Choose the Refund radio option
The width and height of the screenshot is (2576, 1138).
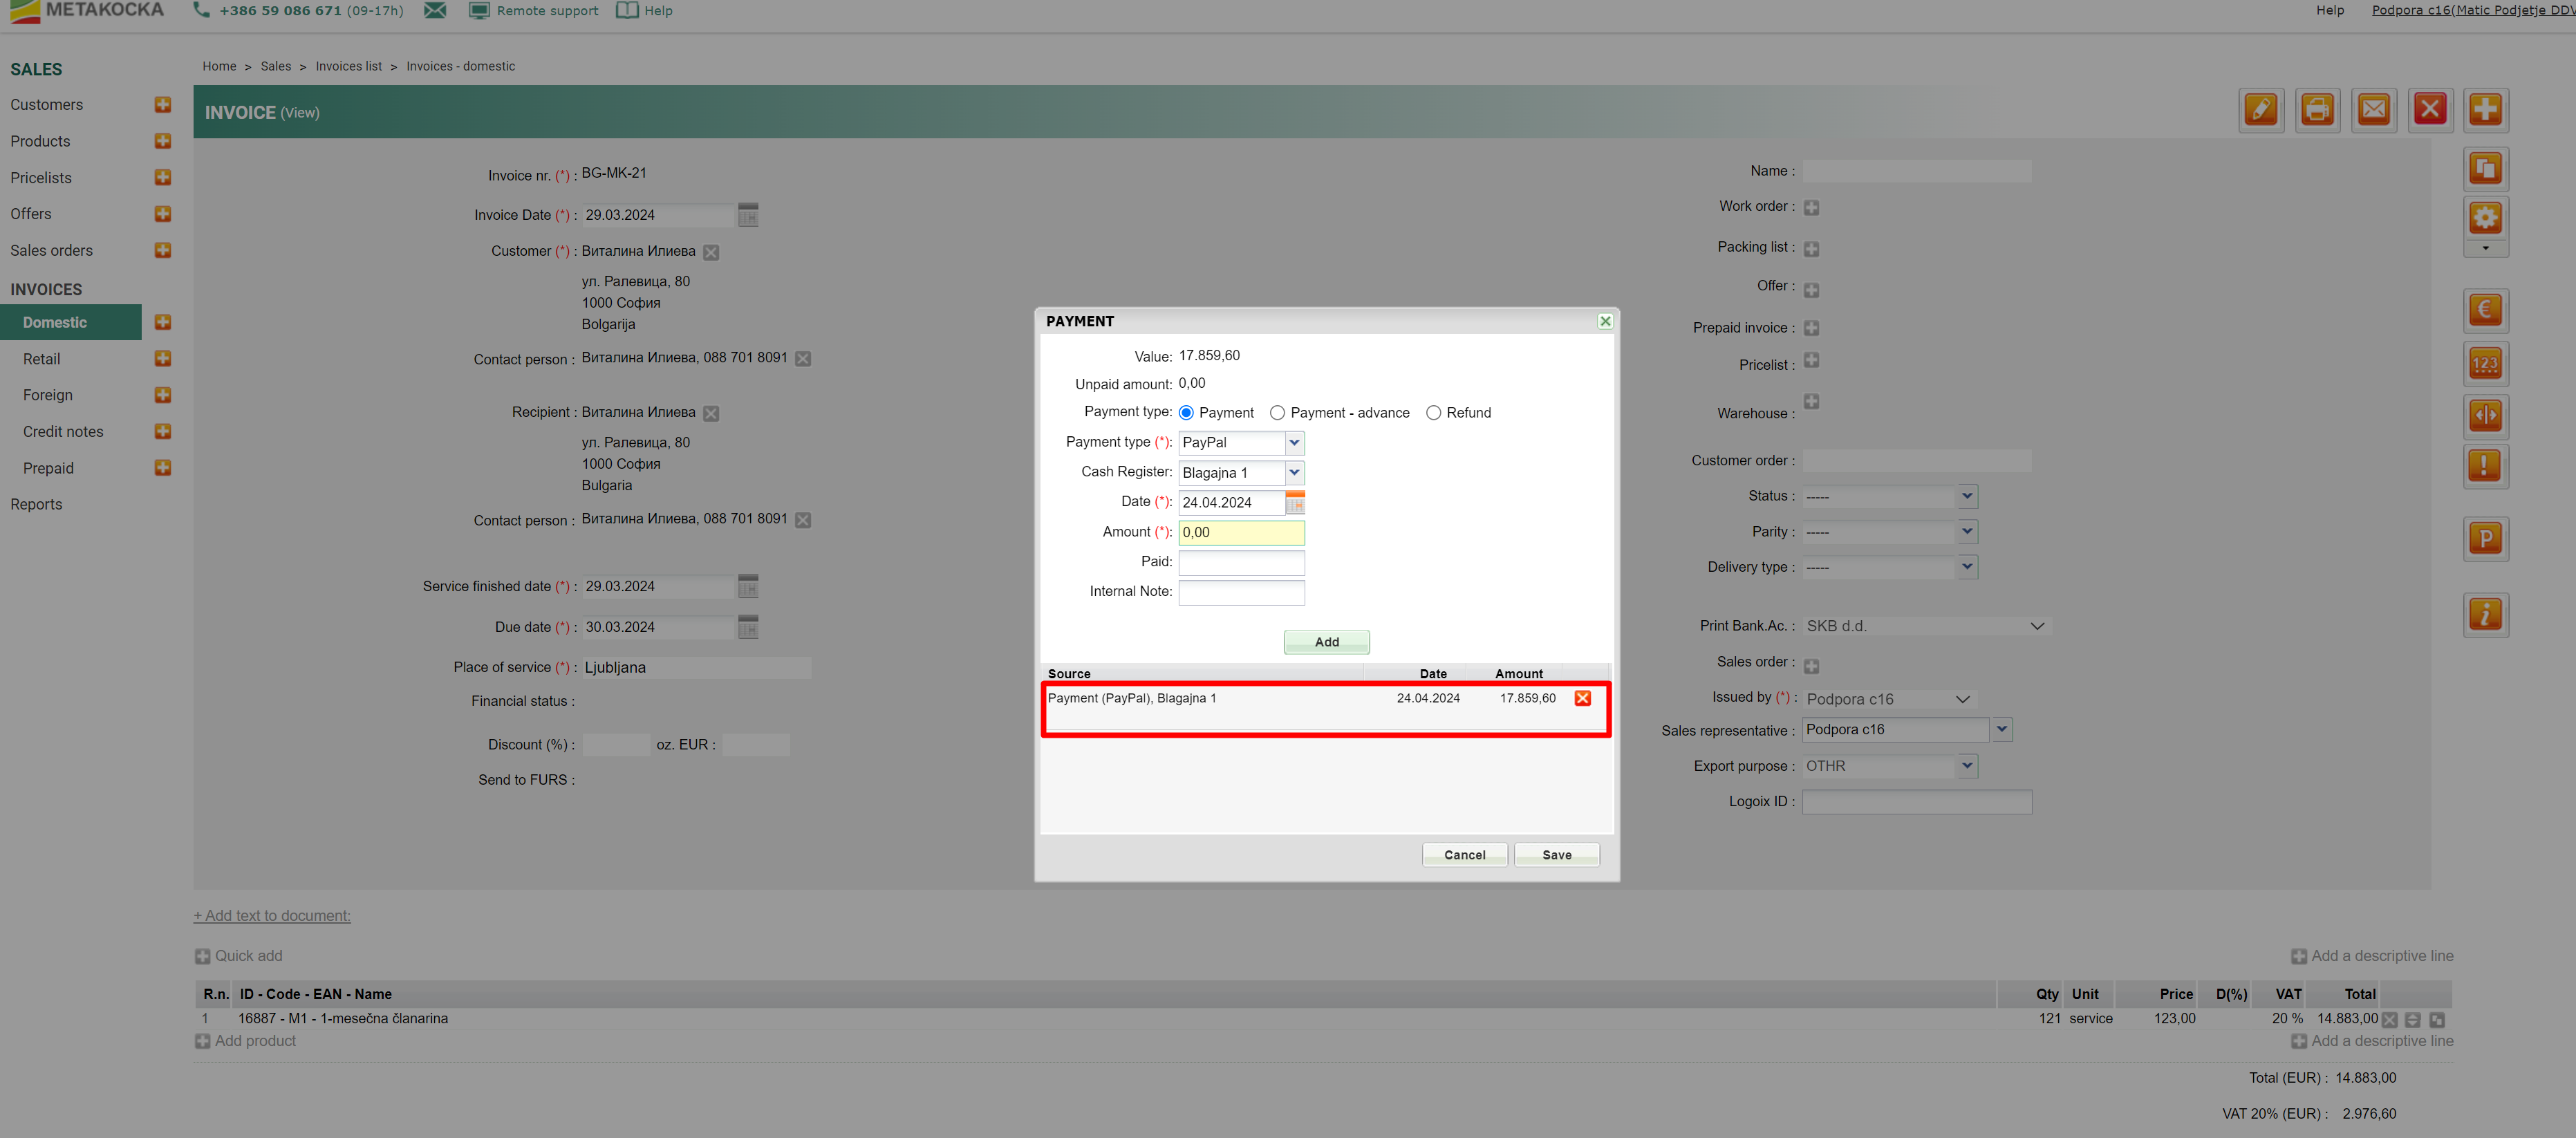[x=1433, y=413]
